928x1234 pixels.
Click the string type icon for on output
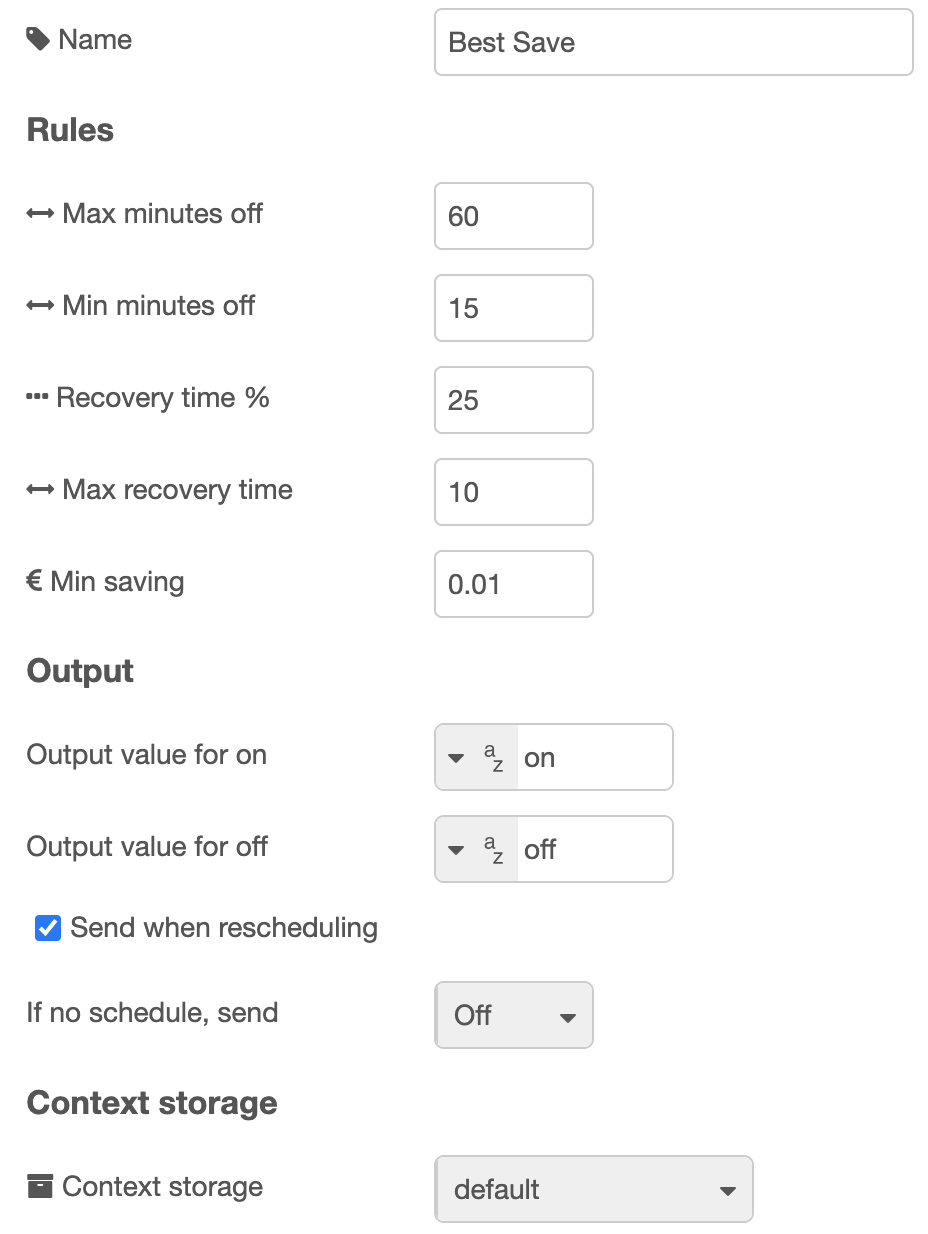point(493,757)
